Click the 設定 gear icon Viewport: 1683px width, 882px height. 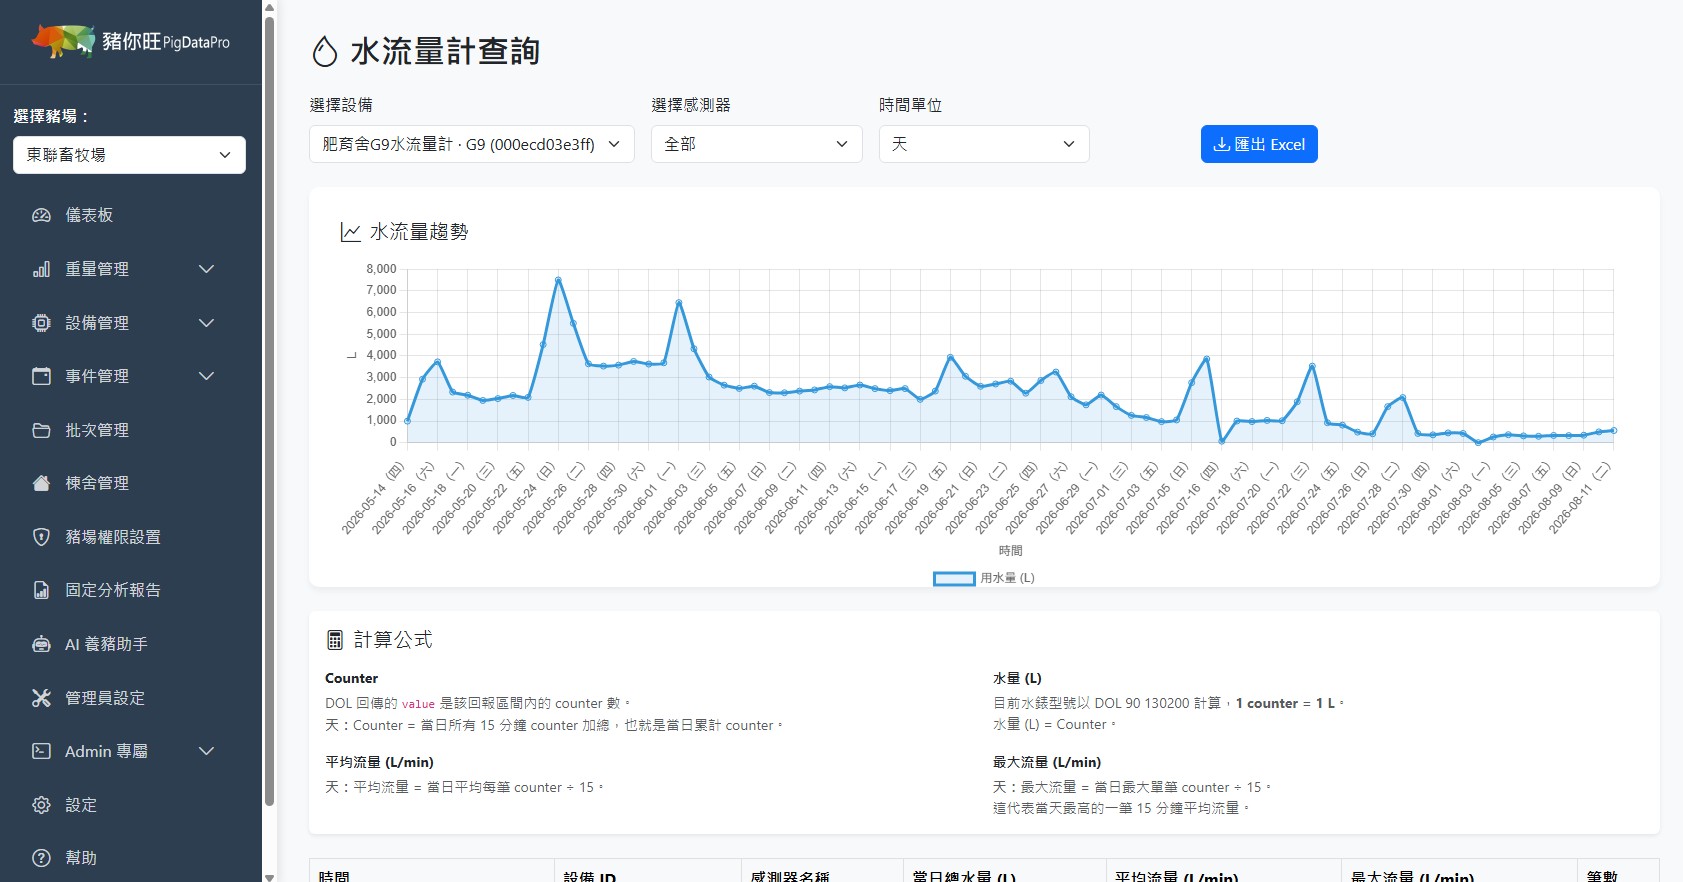point(41,805)
